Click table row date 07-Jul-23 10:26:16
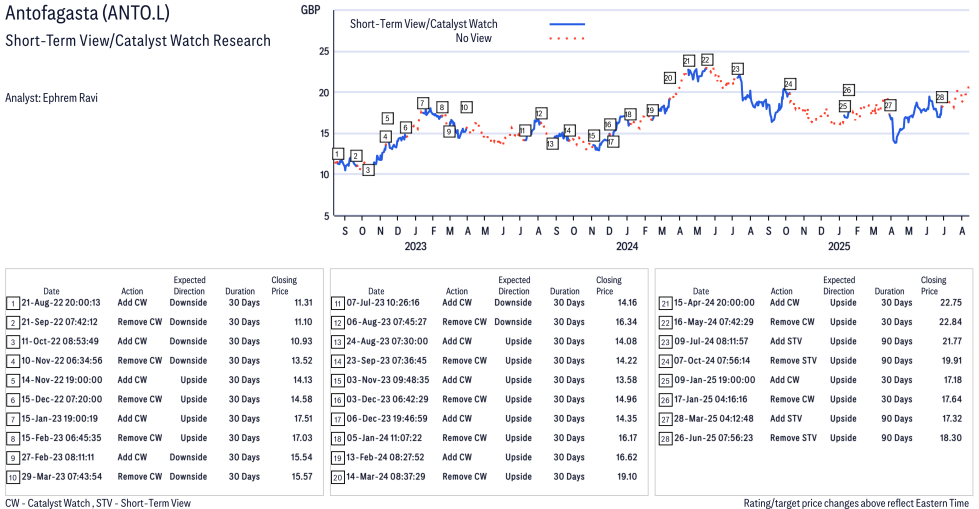979x509 pixels. tap(383, 302)
